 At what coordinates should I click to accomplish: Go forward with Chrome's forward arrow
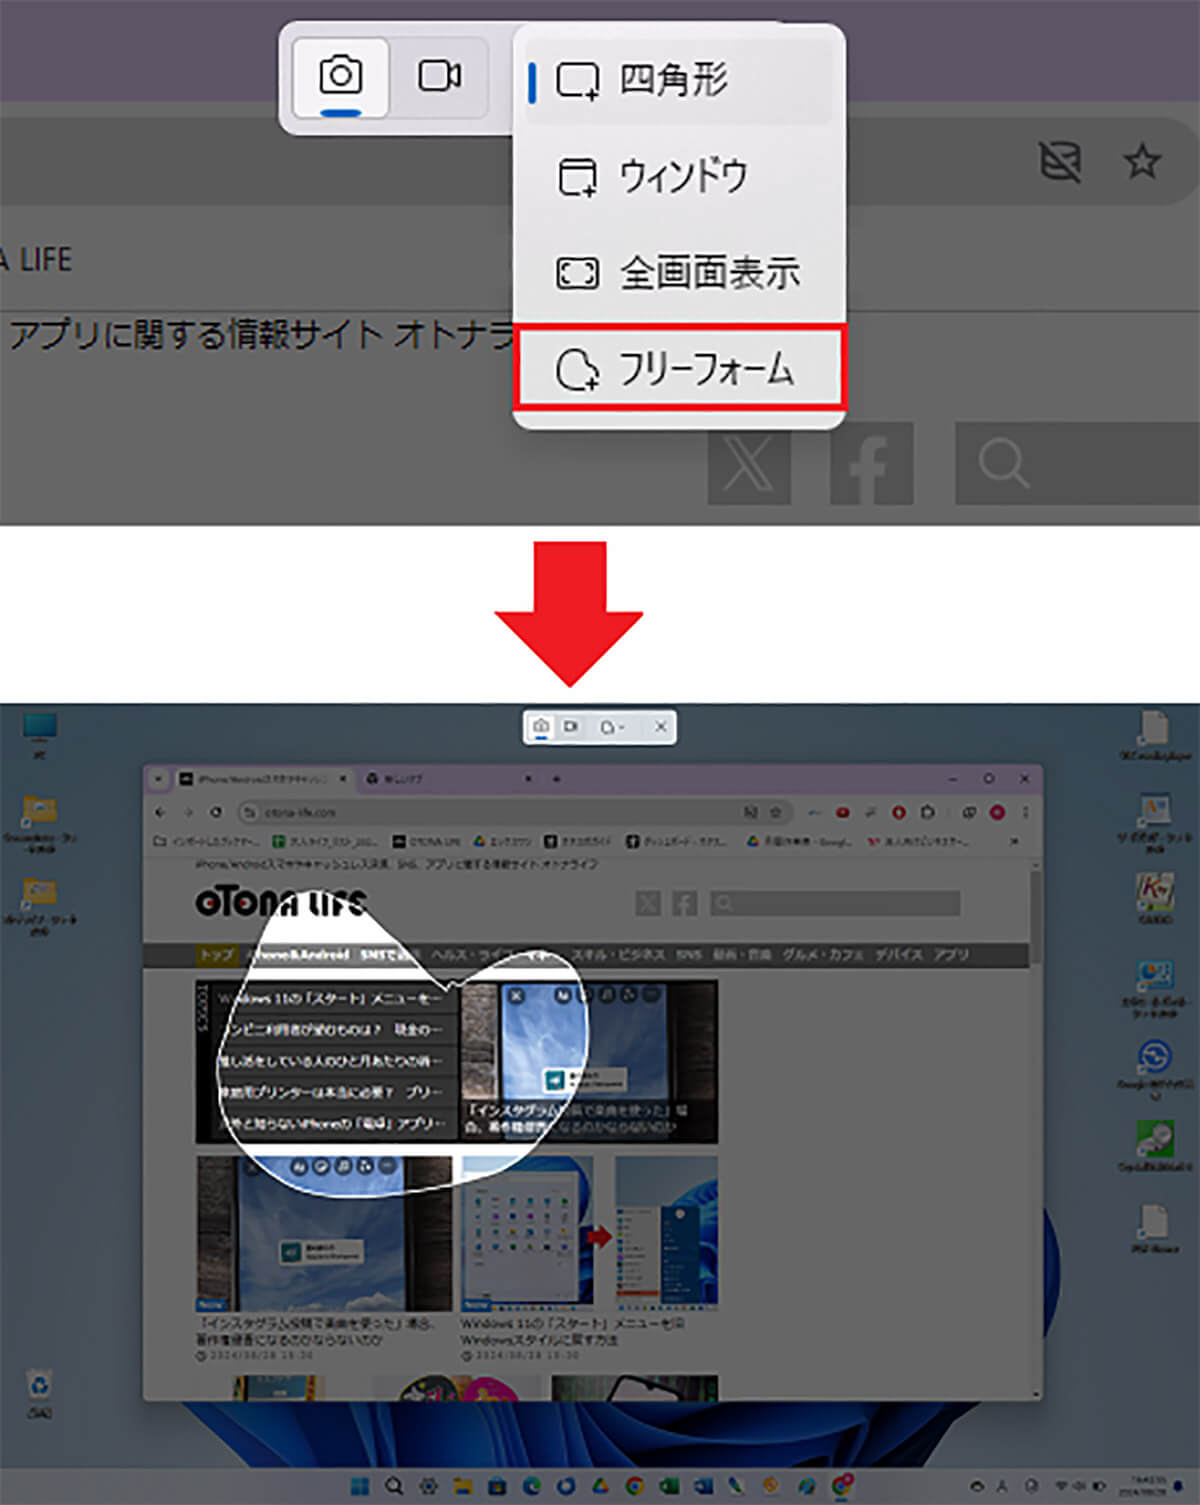click(x=190, y=812)
